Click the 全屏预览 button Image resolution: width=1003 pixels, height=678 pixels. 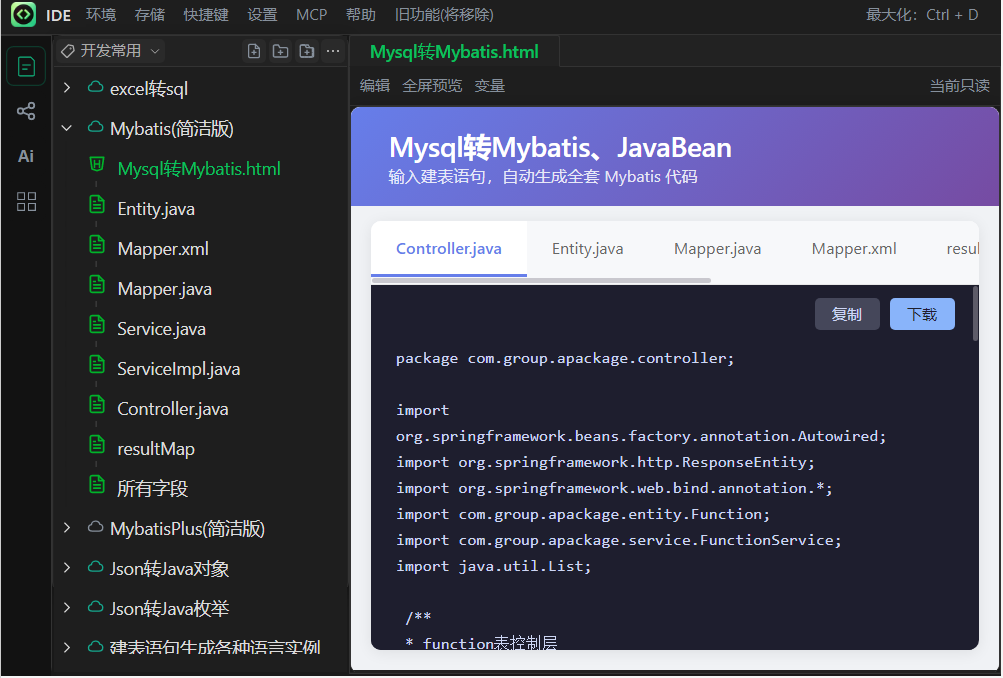coord(432,86)
